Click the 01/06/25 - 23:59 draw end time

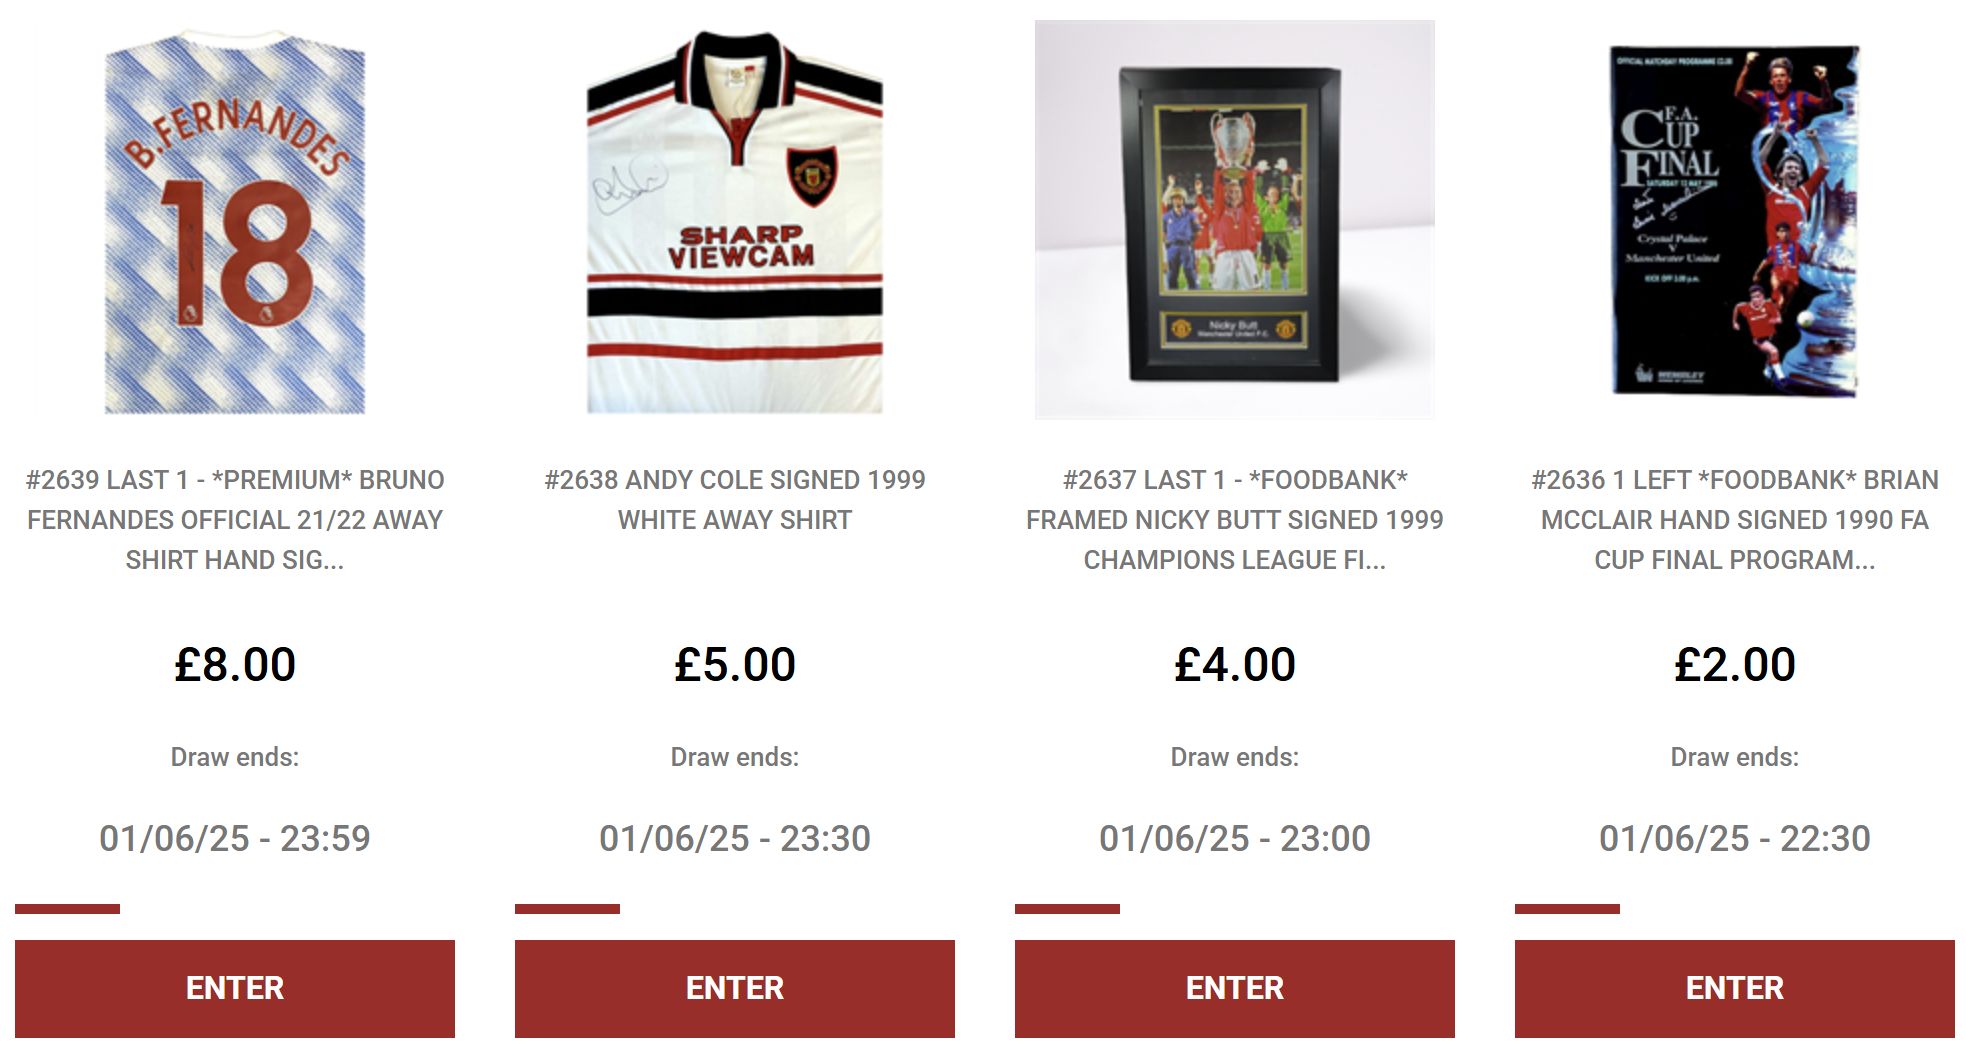click(235, 838)
